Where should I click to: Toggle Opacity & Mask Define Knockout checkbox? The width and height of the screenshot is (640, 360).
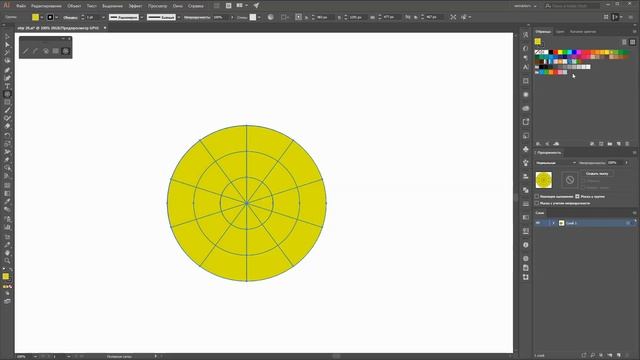click(x=537, y=203)
